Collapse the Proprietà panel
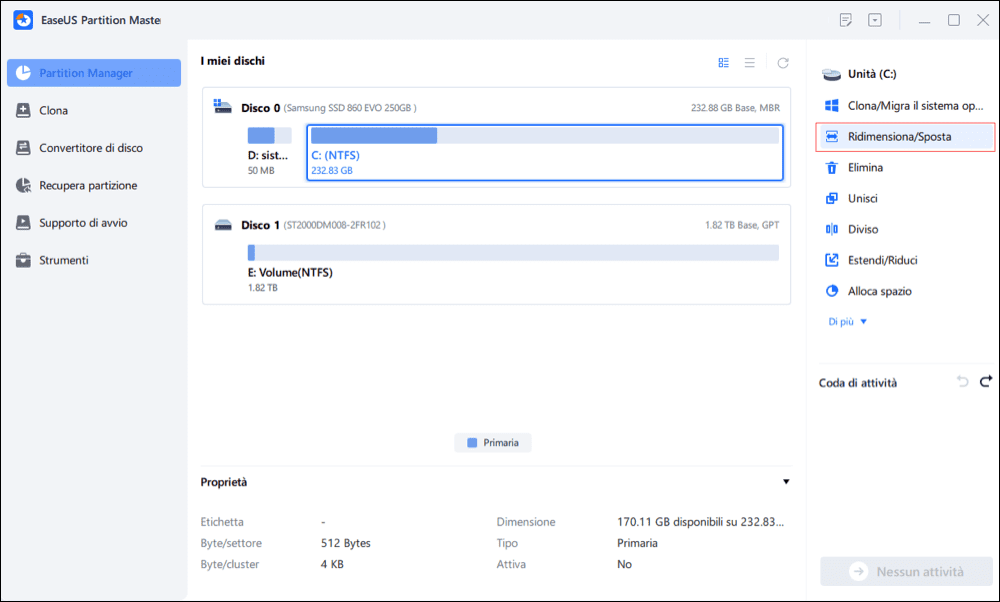This screenshot has width=1000, height=602. click(x=786, y=482)
